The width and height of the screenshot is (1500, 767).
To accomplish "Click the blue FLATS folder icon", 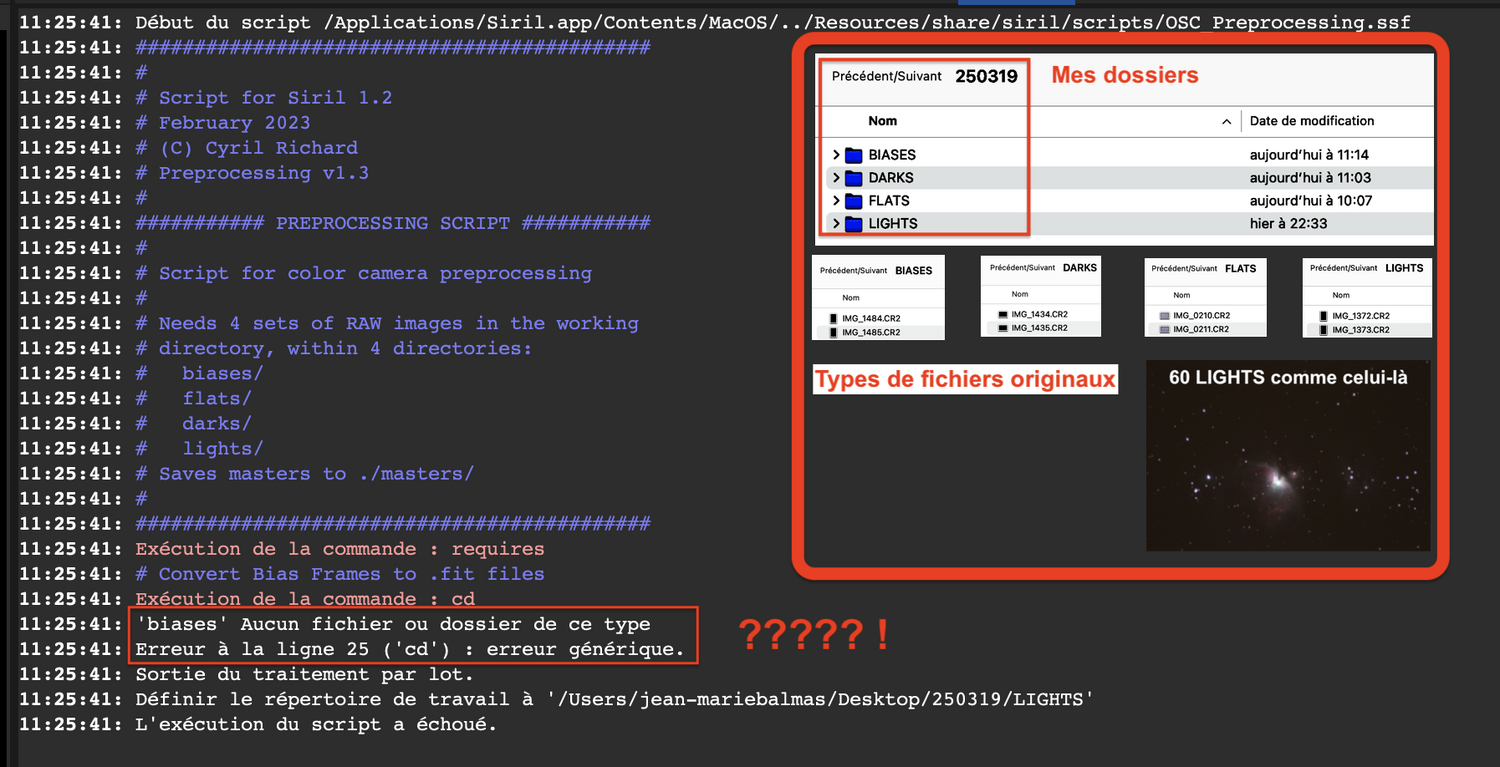I will (x=853, y=201).
